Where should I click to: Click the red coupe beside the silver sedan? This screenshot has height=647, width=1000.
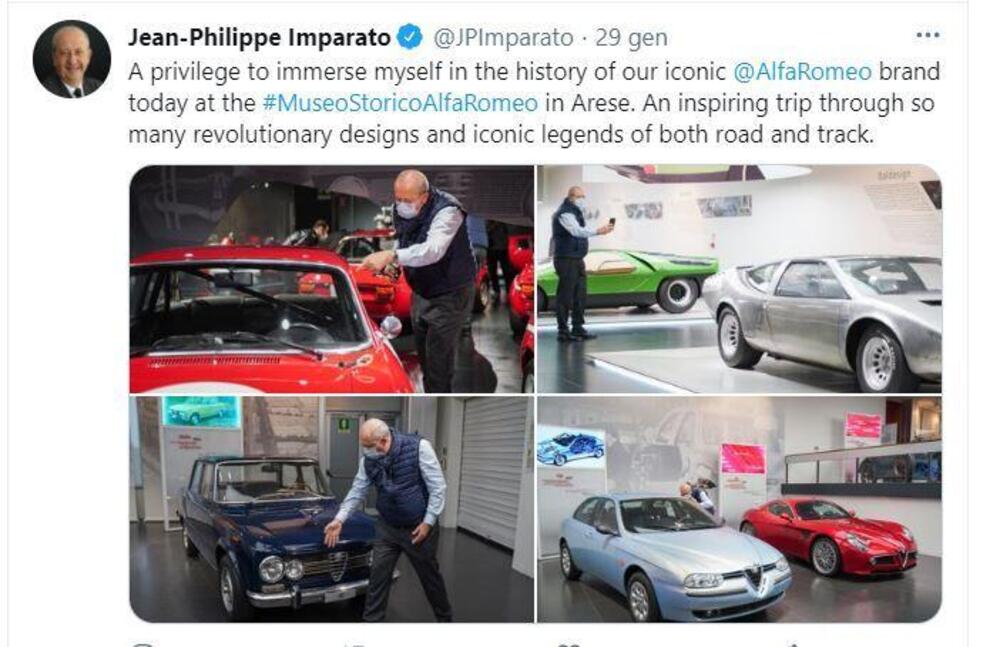click(828, 536)
